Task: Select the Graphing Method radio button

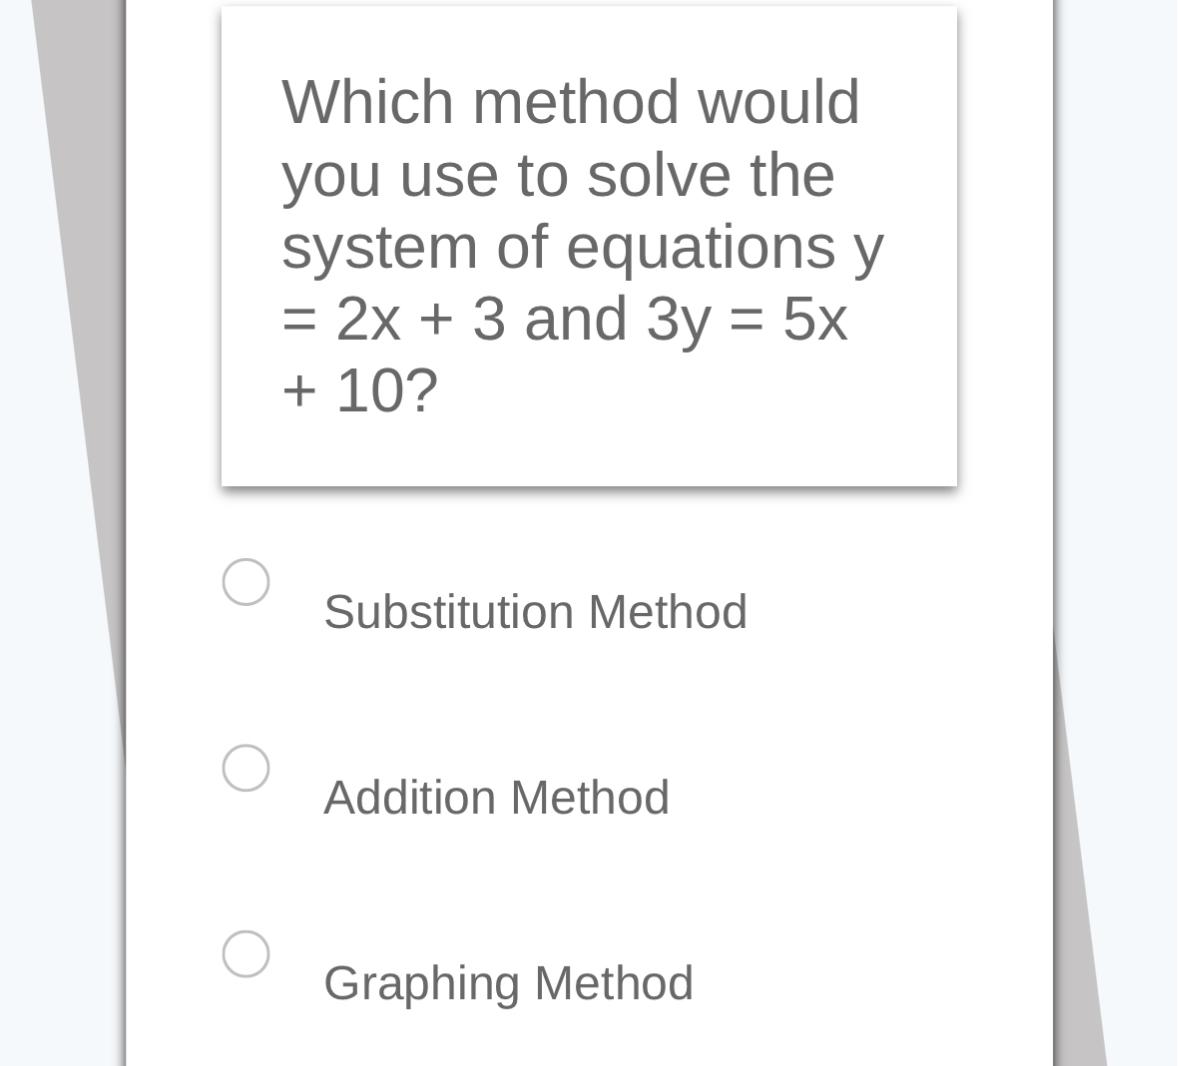Action: 245,952
